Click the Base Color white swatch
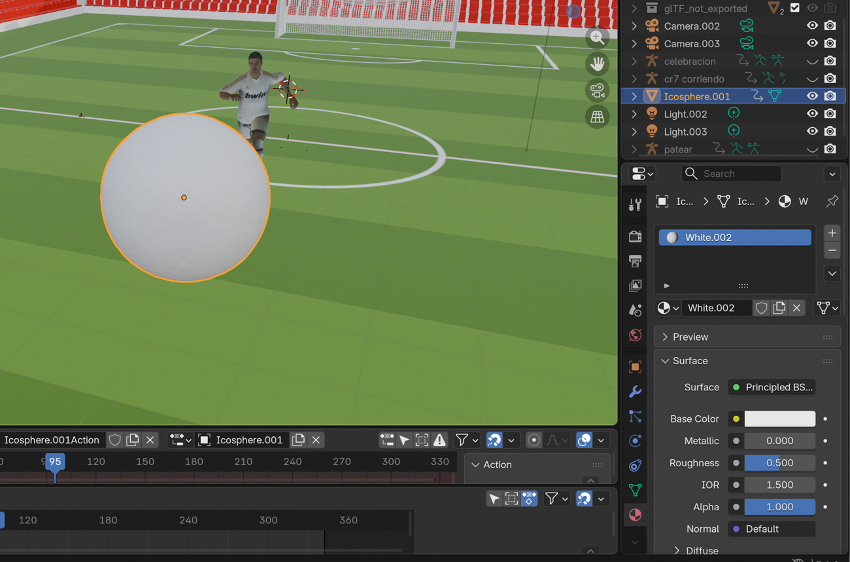This screenshot has height=562, width=850. (x=779, y=419)
